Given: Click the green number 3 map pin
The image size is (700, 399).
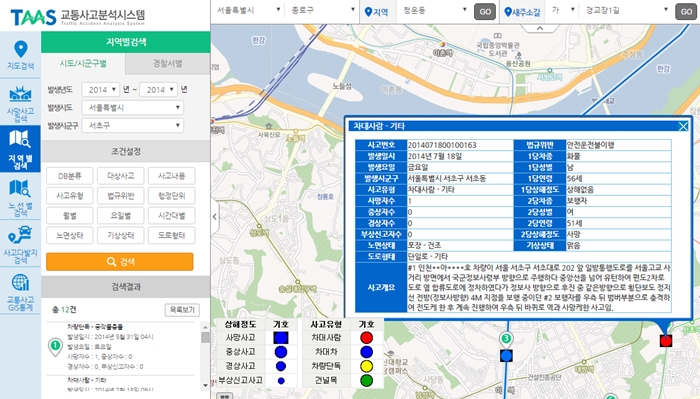Looking at the screenshot, I should pos(506,339).
